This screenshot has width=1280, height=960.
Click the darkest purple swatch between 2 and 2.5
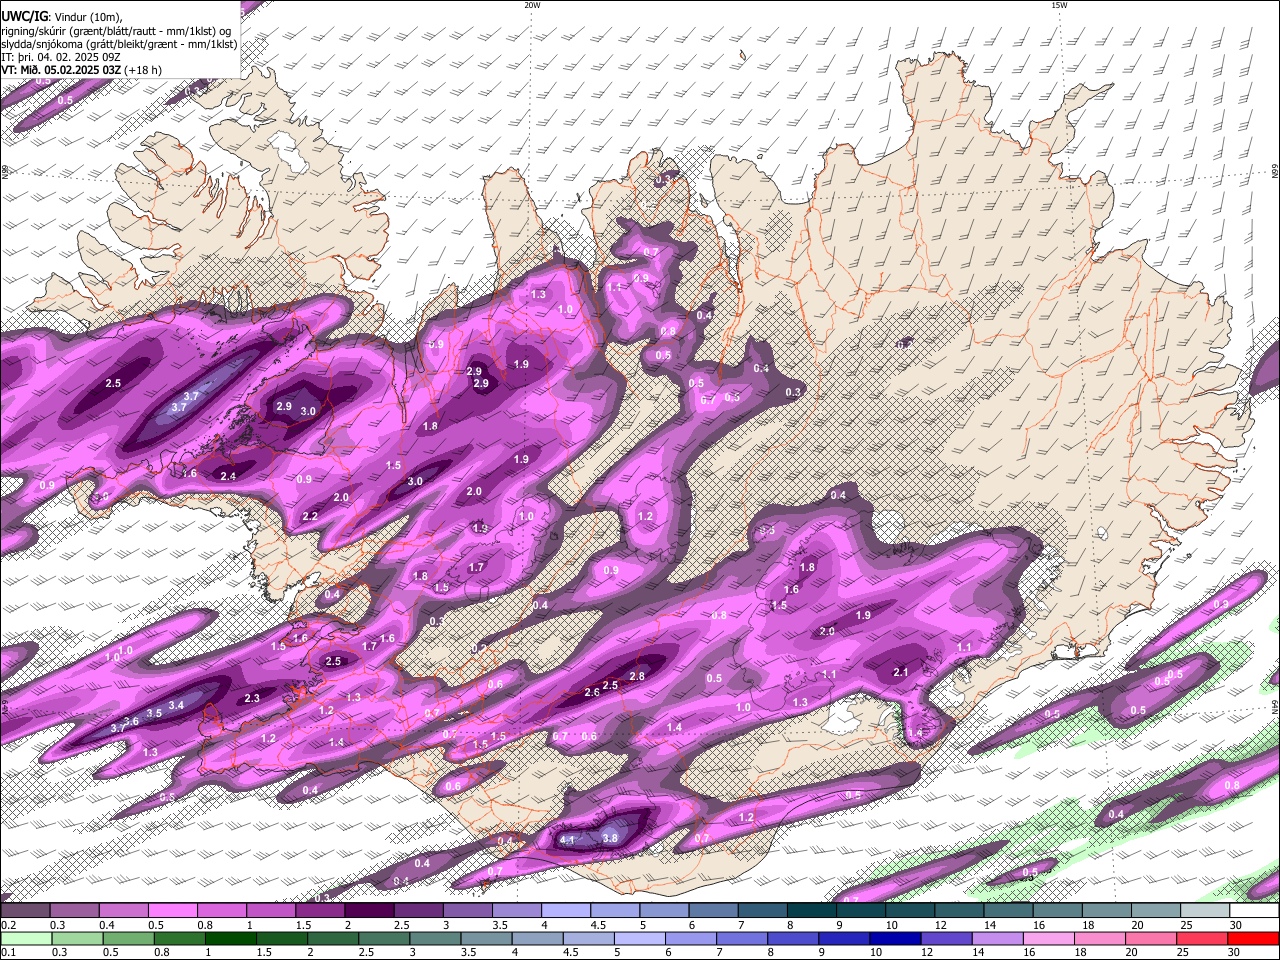coord(369,911)
